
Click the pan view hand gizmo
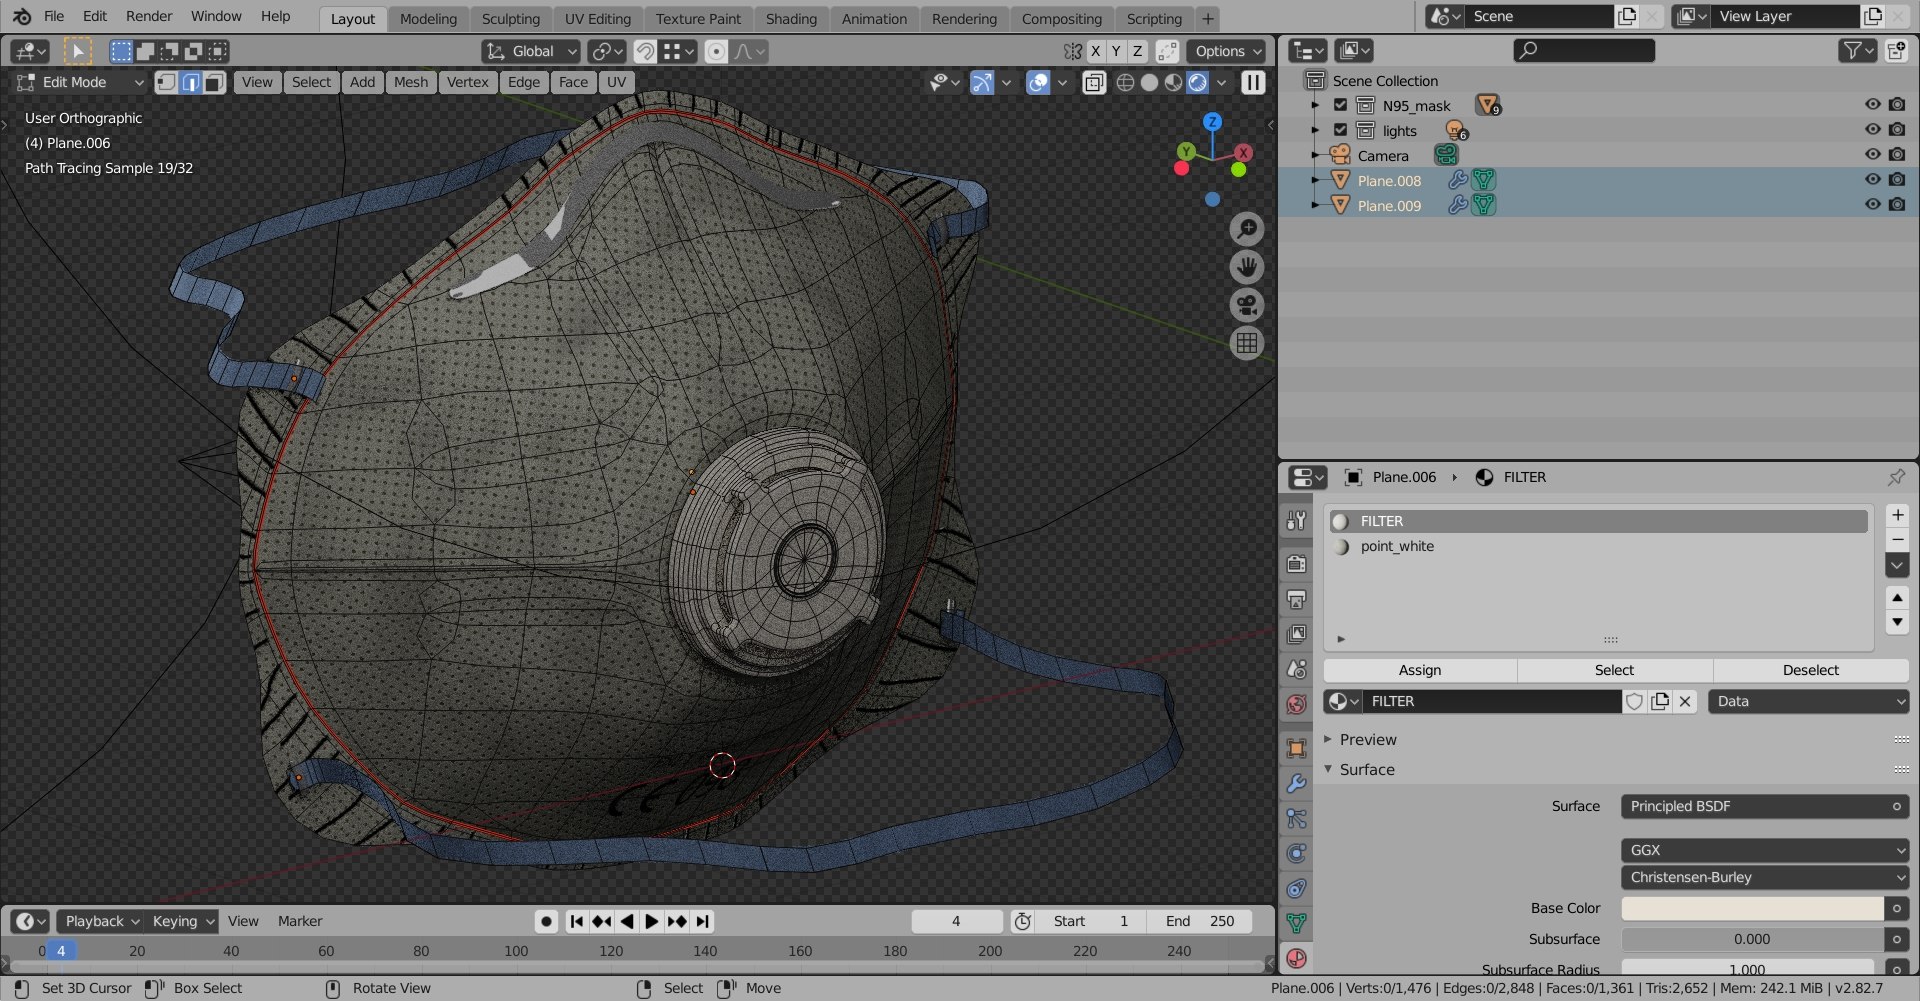pyautogui.click(x=1247, y=268)
